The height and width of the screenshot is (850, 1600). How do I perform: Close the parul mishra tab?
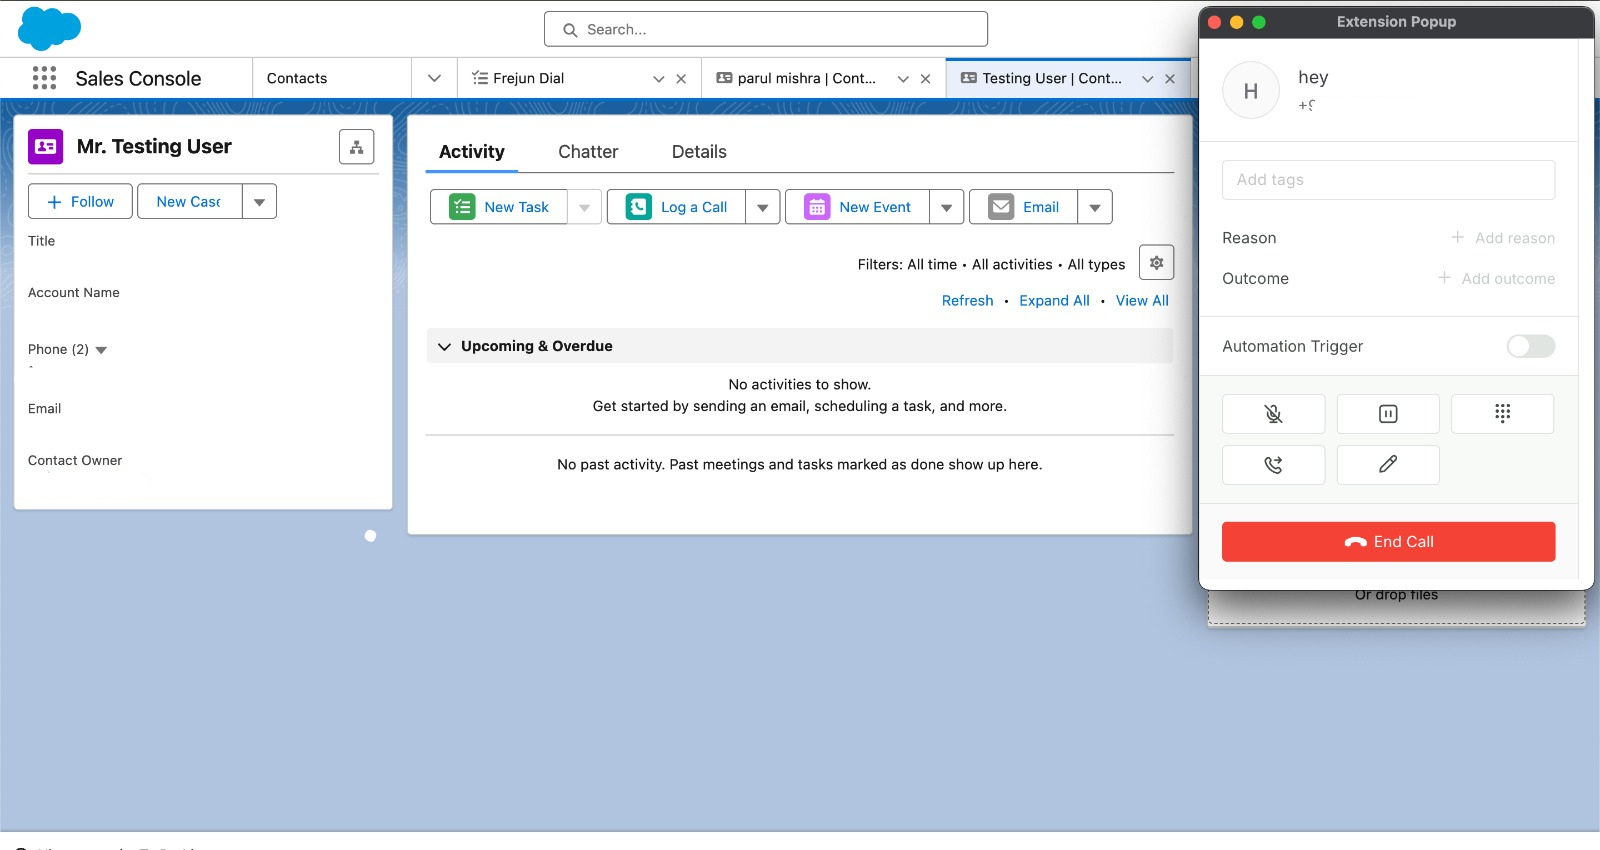pos(925,79)
